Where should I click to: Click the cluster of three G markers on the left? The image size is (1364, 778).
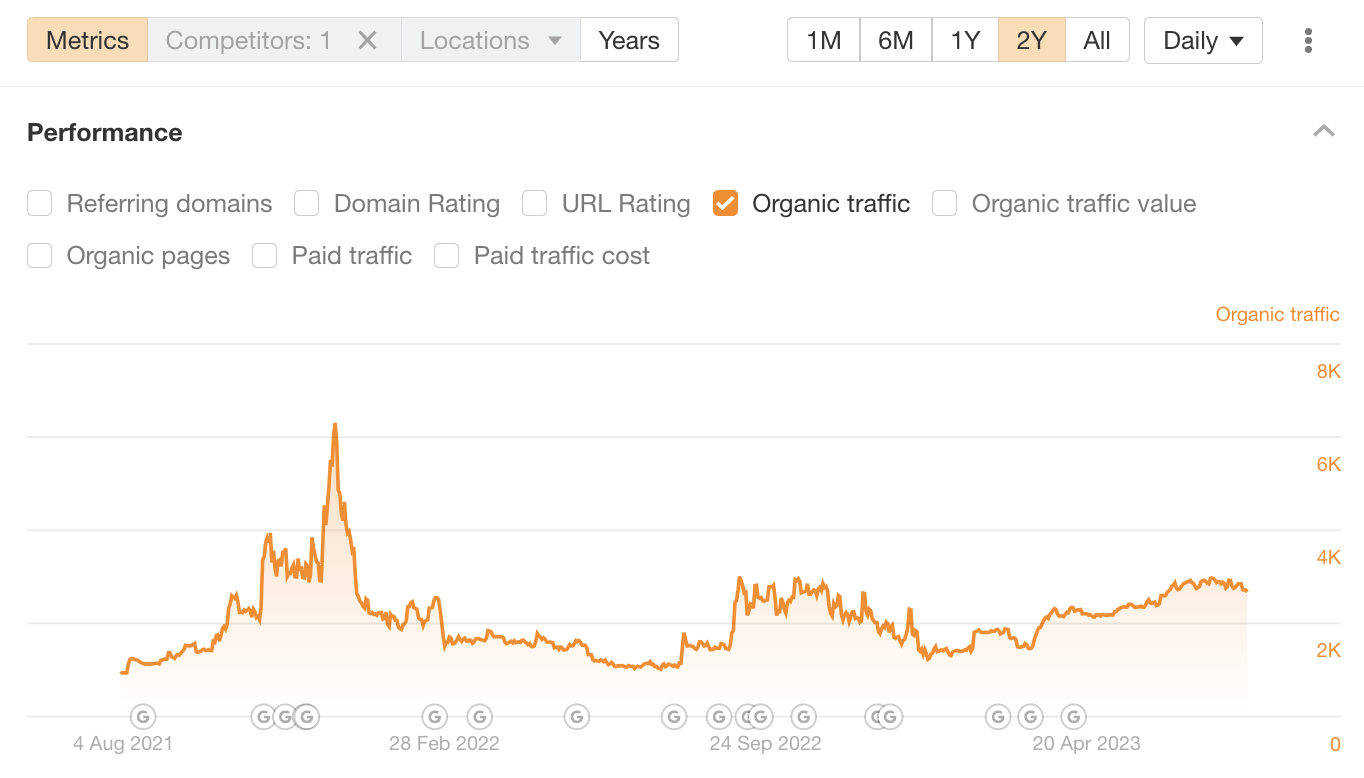coord(284,716)
